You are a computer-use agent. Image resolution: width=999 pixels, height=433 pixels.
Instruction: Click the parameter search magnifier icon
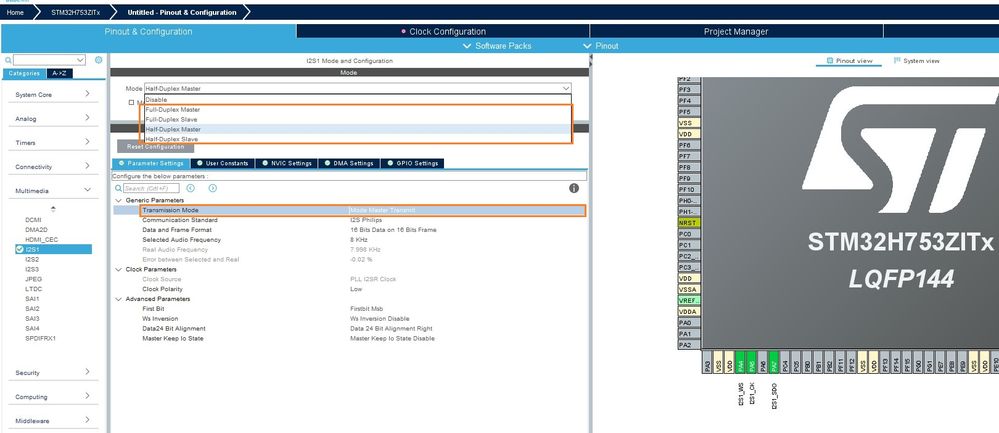[118, 188]
